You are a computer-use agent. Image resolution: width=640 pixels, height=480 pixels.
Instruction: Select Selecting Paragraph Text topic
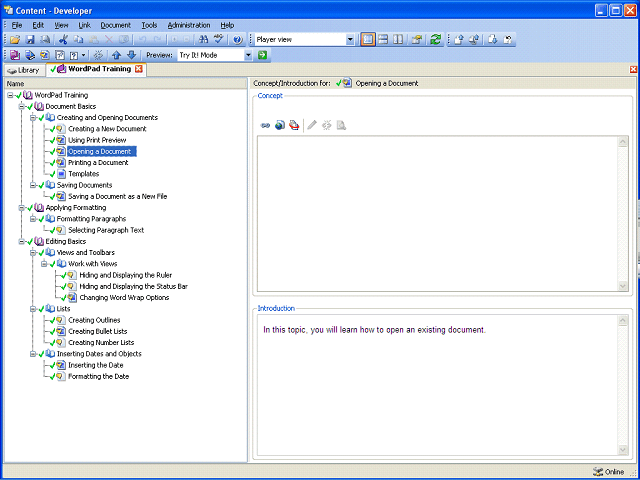pos(106,230)
